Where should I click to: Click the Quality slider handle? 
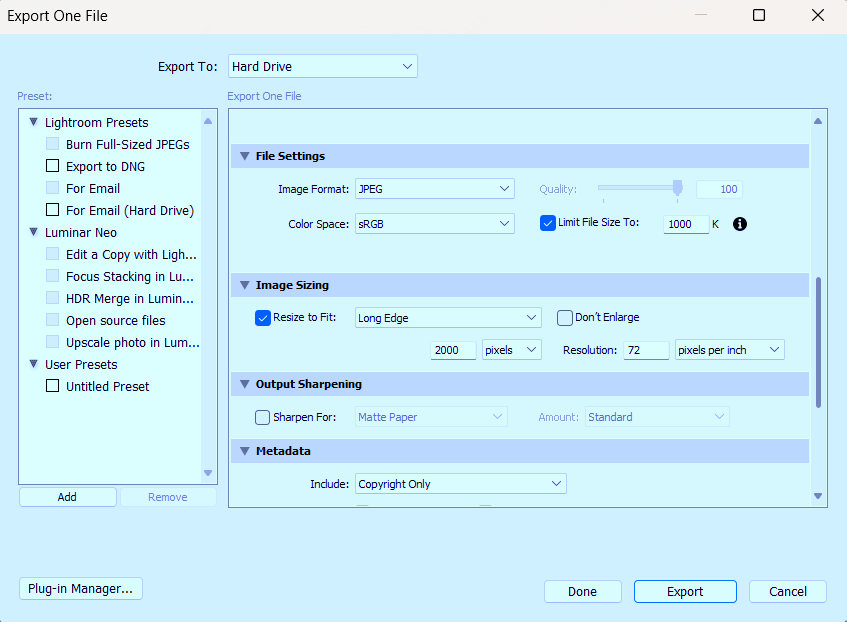pos(676,187)
